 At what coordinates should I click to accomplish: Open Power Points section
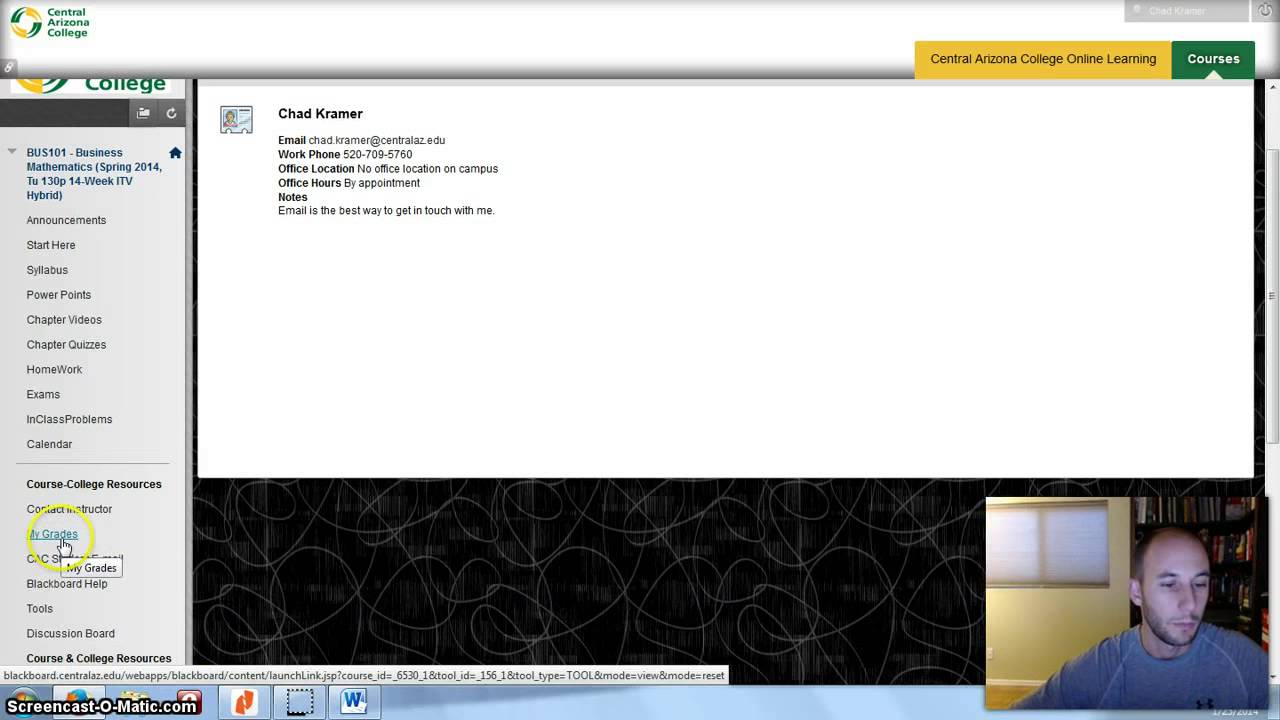59,295
